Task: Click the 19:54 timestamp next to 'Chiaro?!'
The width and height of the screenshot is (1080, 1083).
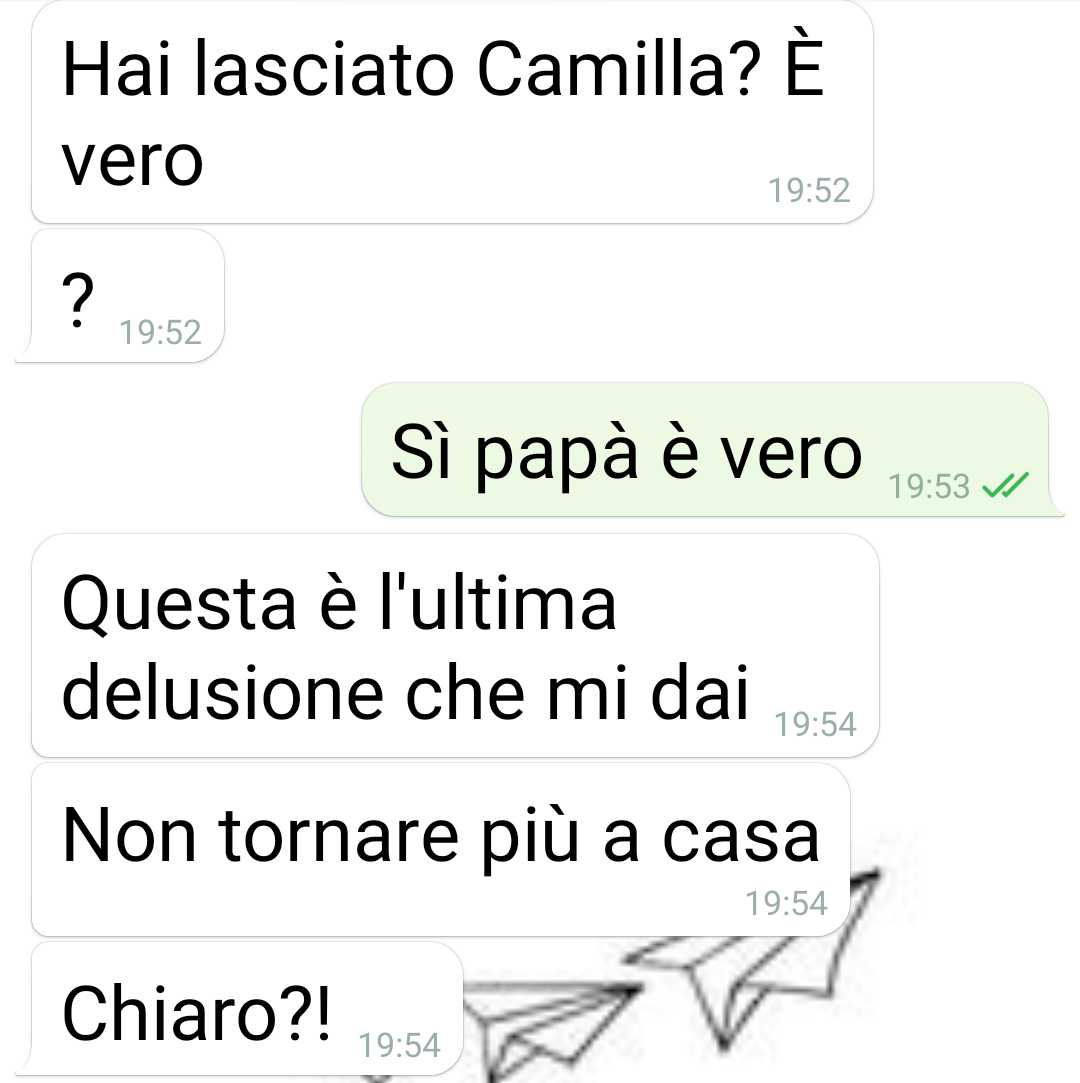Action: [399, 1045]
